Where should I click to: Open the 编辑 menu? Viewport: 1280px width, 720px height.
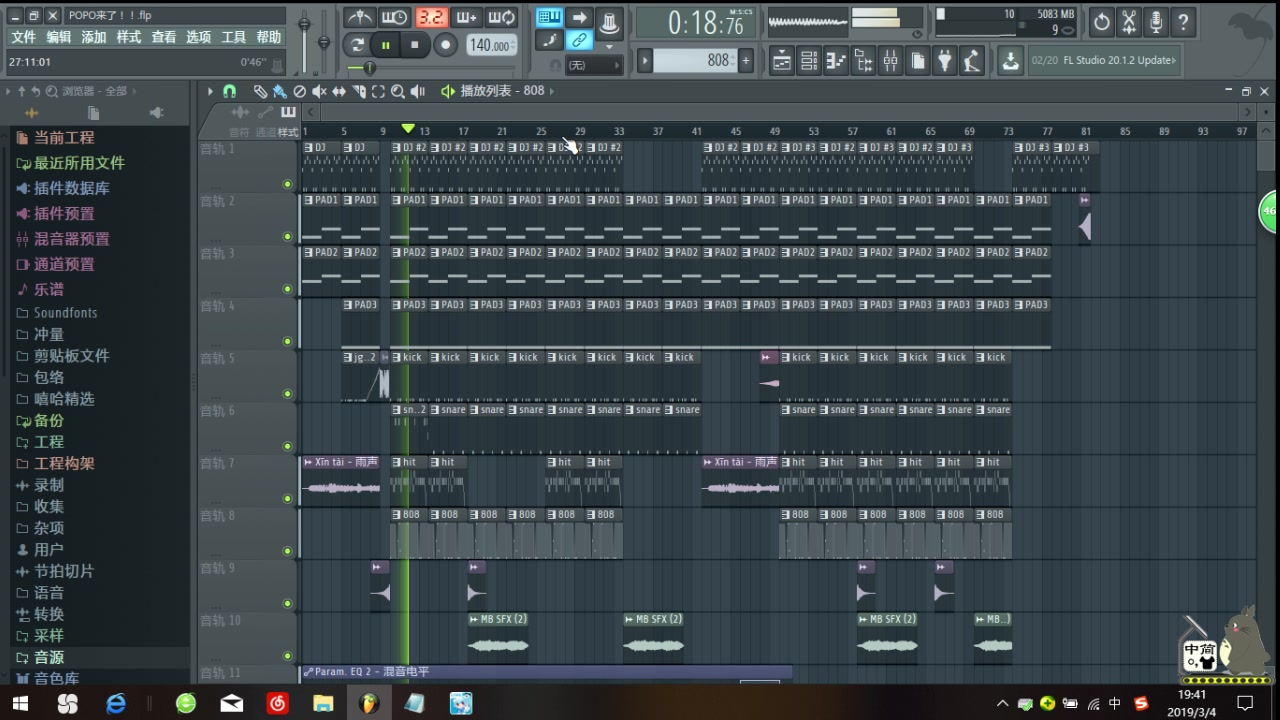click(59, 37)
